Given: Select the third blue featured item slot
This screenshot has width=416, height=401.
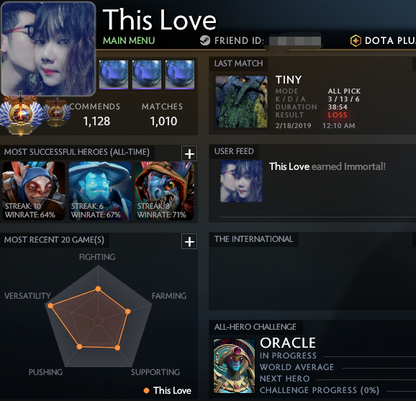Looking at the screenshot, I should [180, 75].
